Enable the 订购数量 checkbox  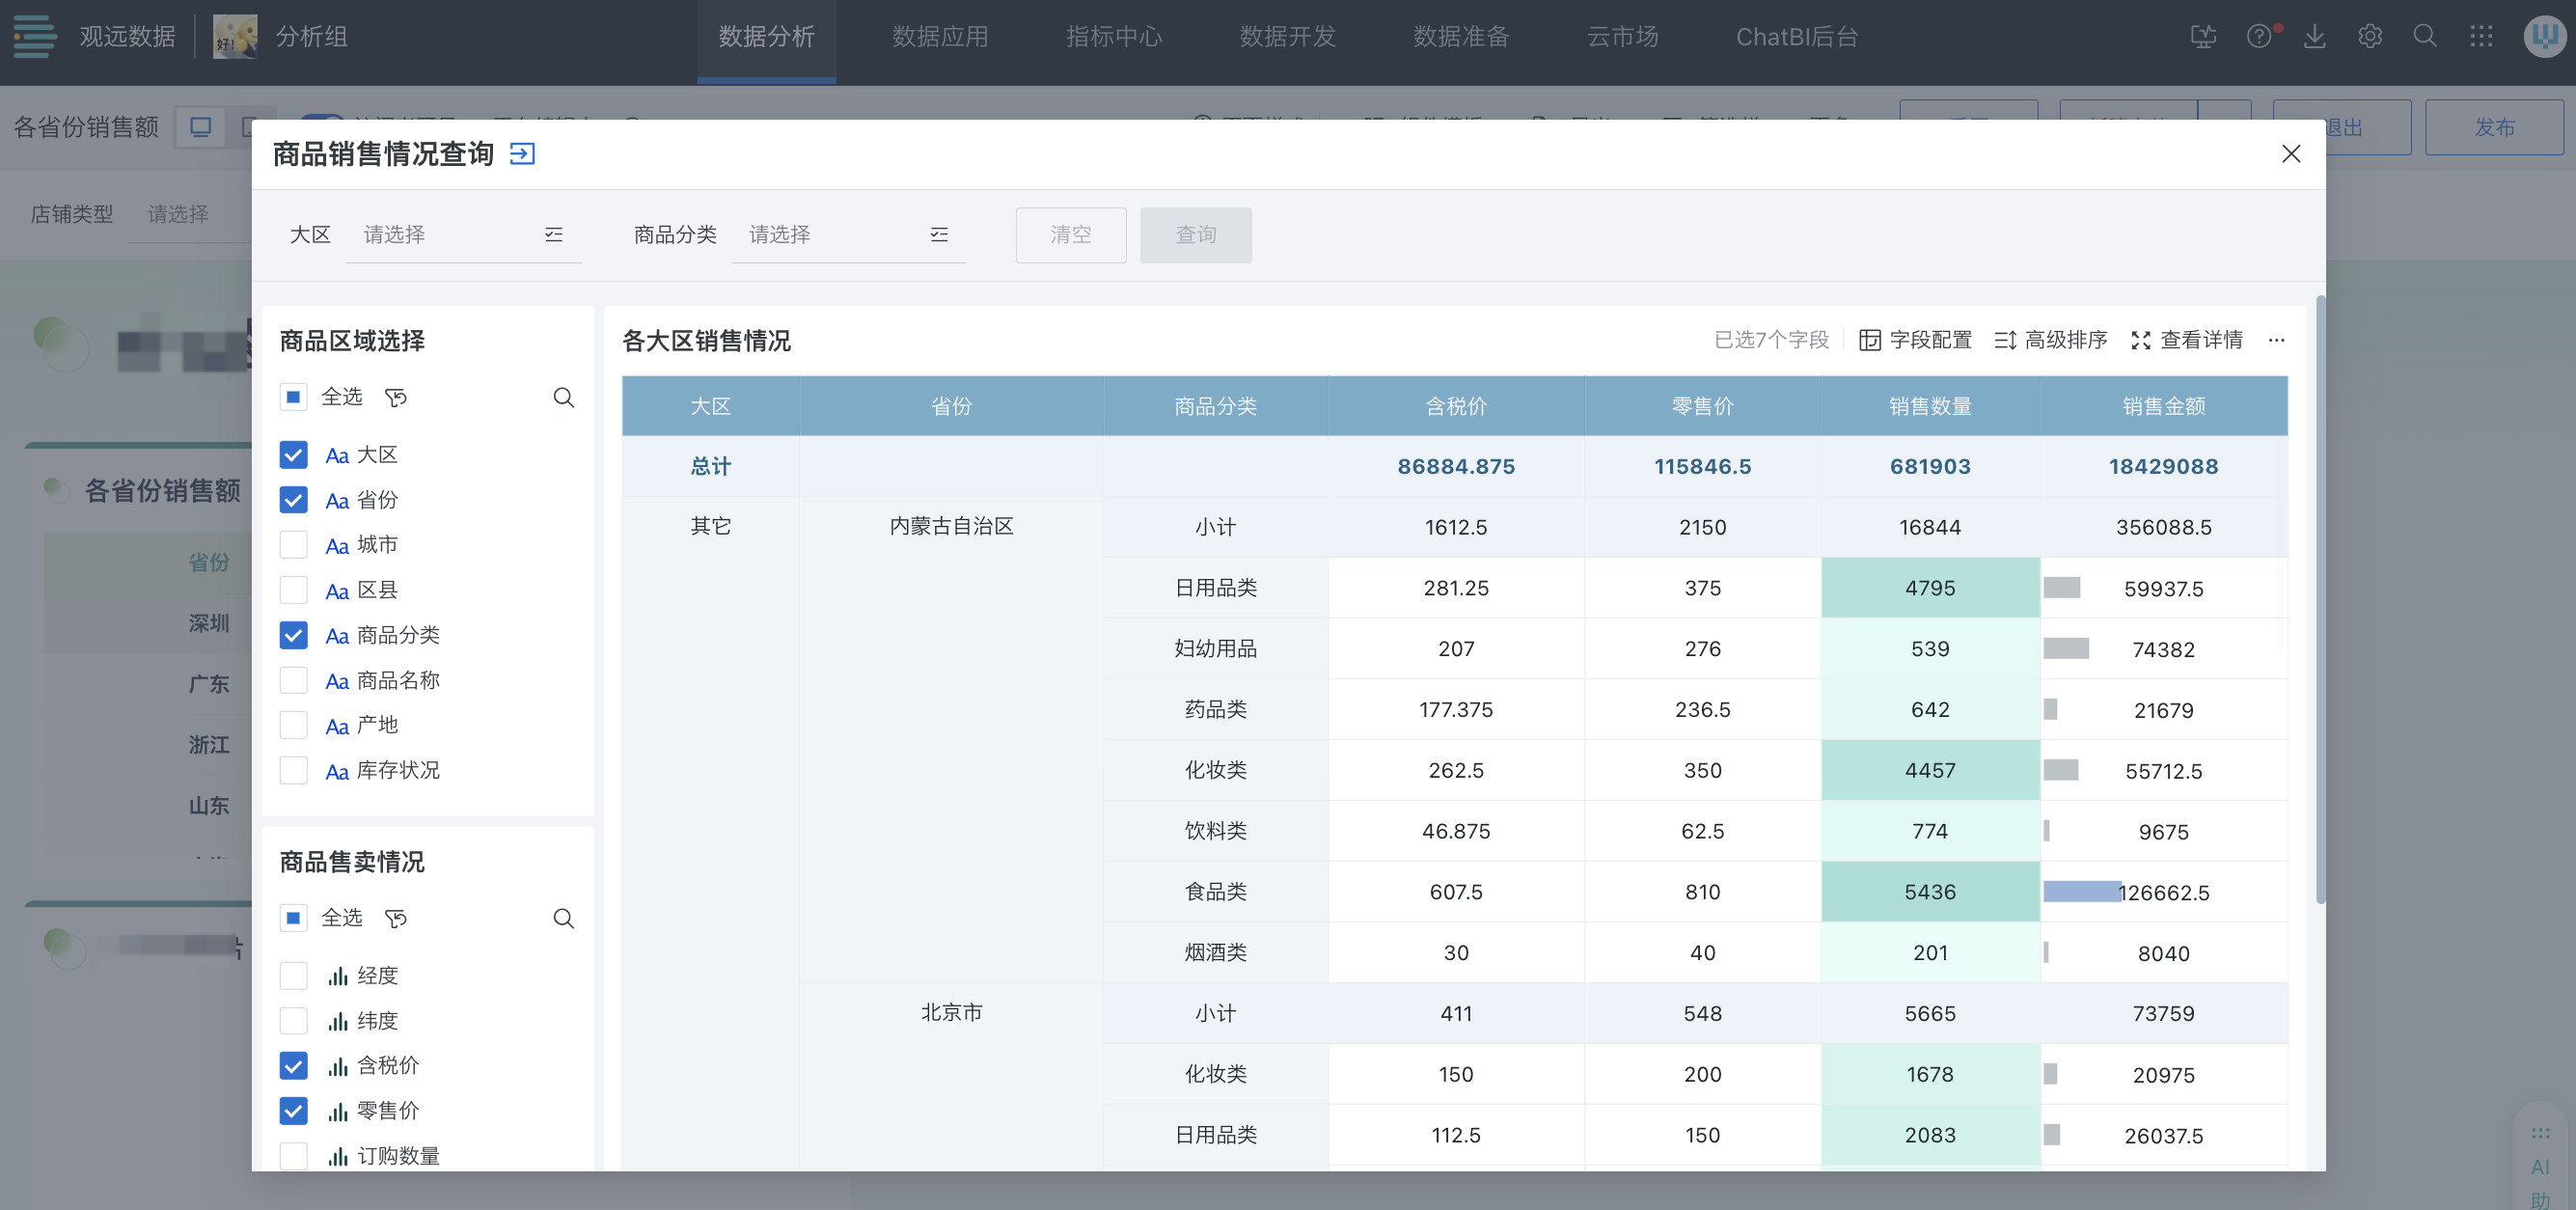tap(293, 1156)
